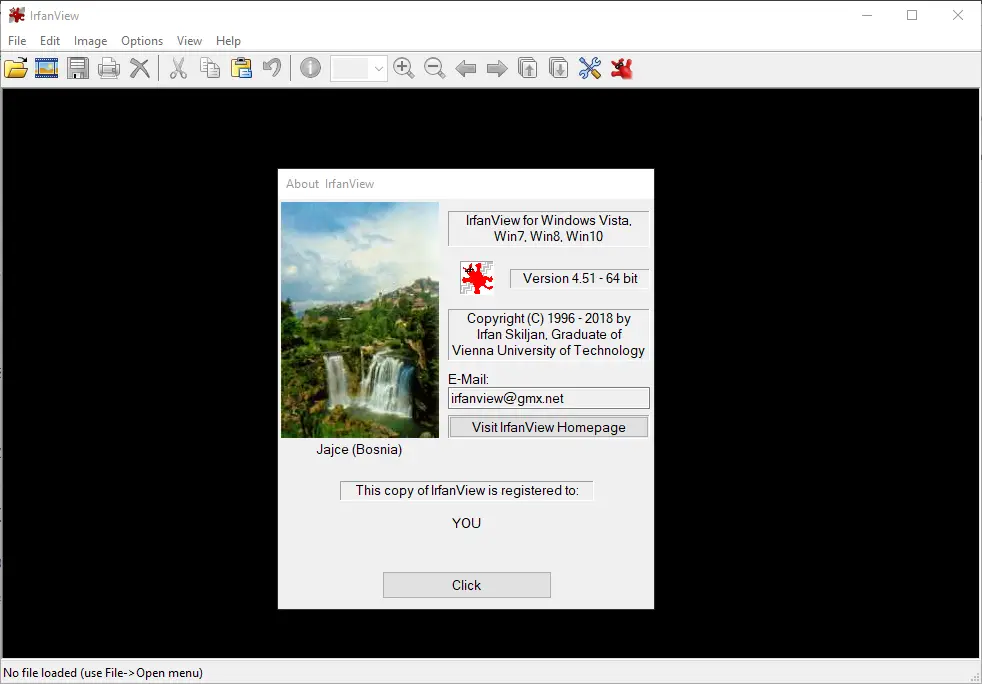Click Visit IrfanView Homepage button
The height and width of the screenshot is (684, 982).
(548, 427)
